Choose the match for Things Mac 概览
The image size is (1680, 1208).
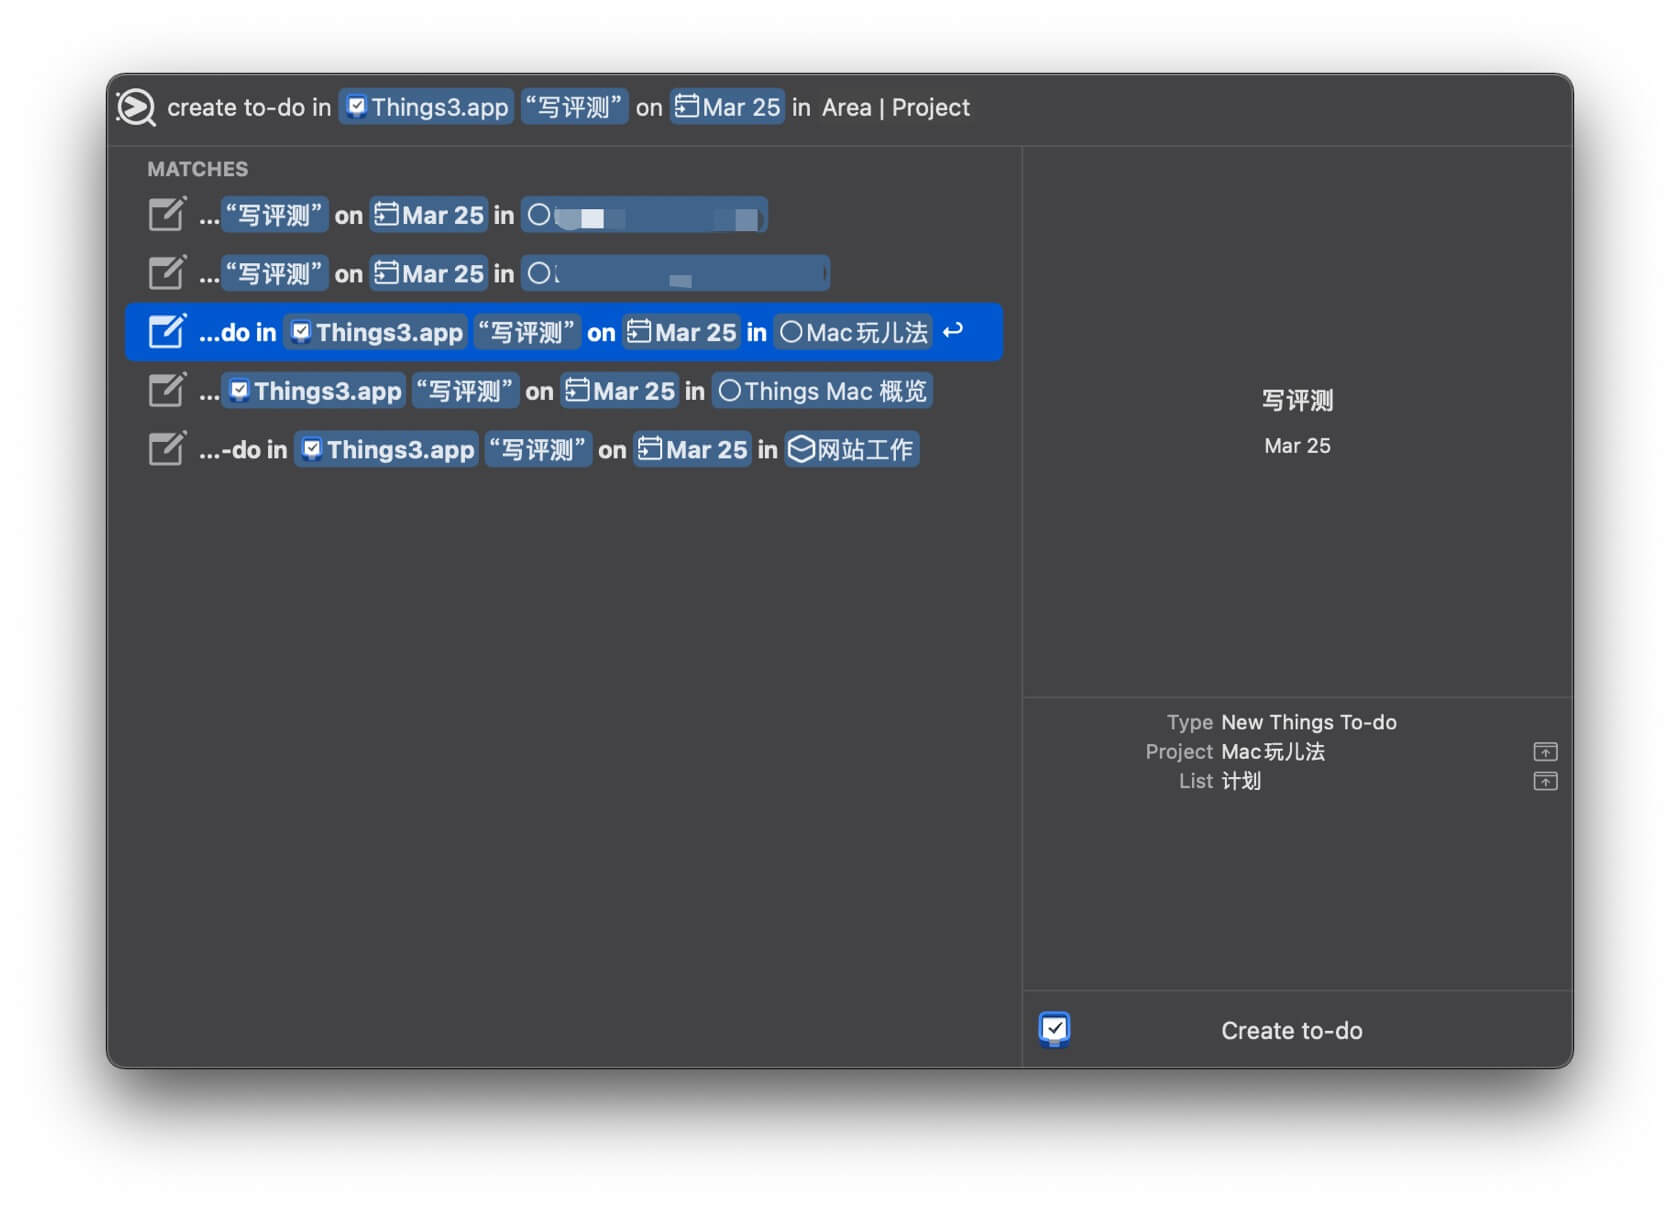(x=564, y=391)
